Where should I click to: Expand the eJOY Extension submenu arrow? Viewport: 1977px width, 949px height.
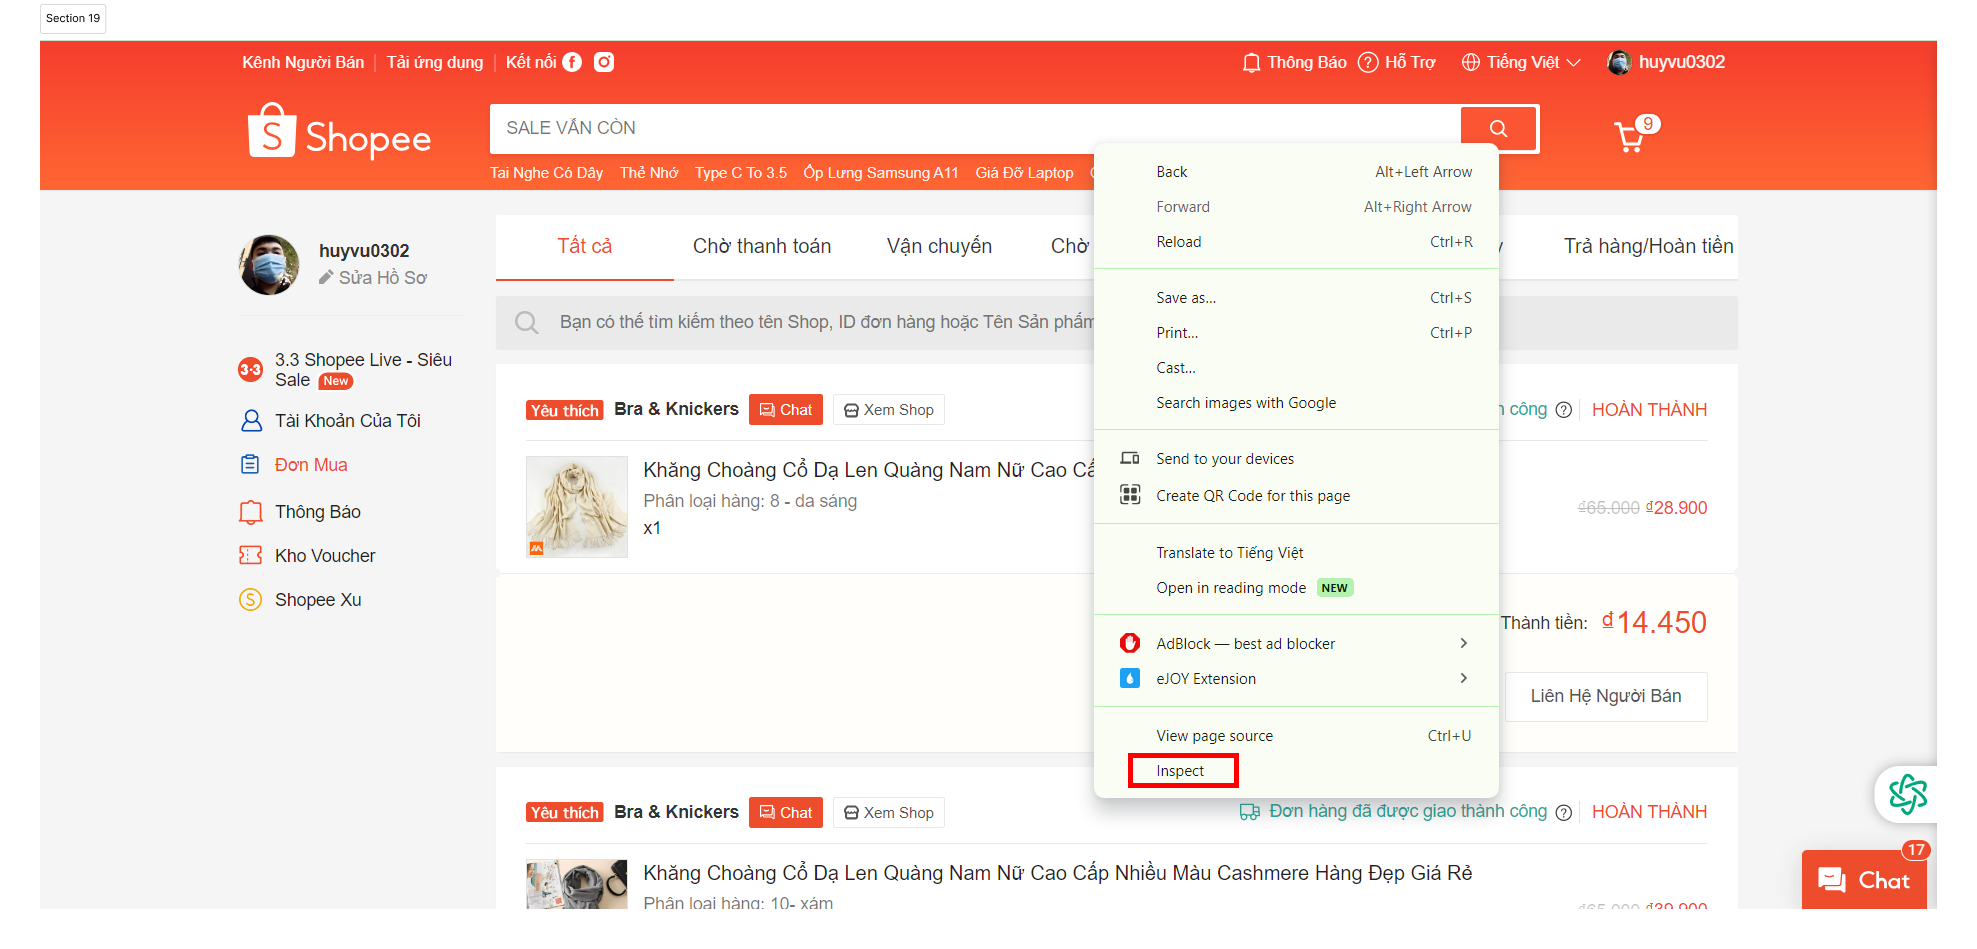tap(1463, 678)
